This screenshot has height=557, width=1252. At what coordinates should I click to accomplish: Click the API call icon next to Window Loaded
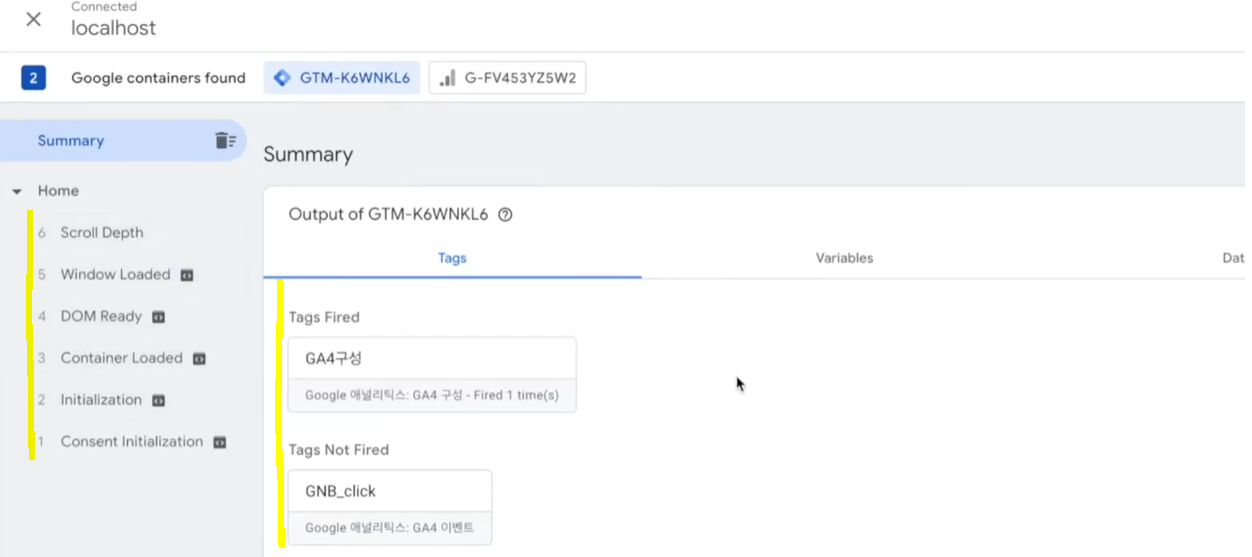tap(187, 275)
